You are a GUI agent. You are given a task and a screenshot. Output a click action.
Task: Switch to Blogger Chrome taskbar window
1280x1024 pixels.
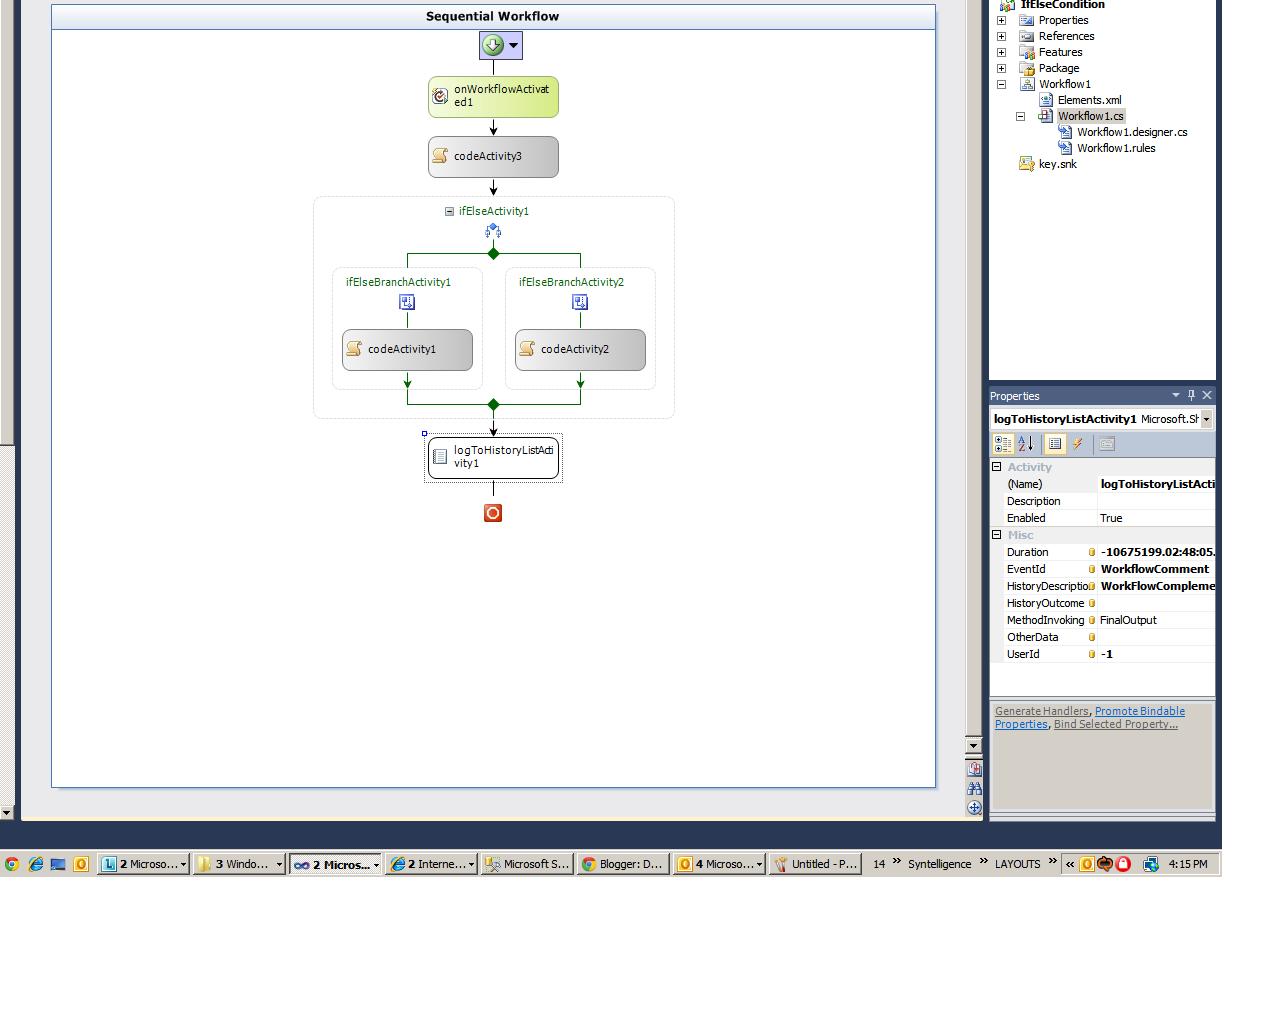point(623,864)
